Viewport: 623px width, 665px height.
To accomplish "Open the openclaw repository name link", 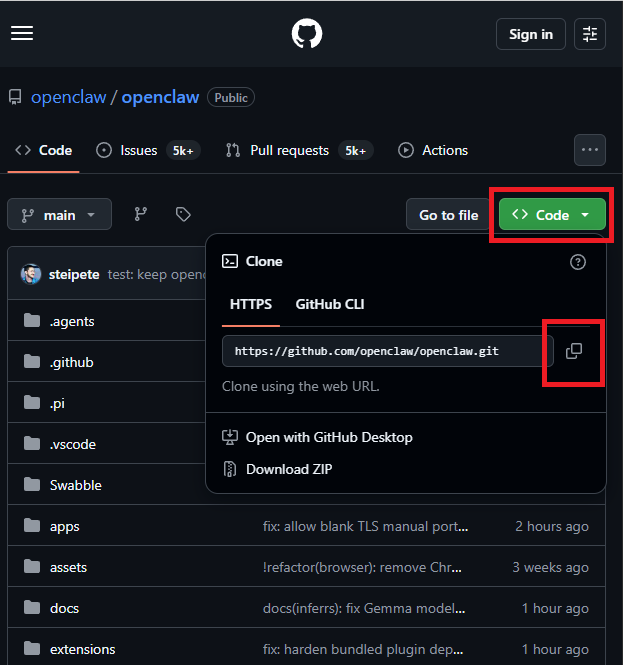I will point(160,97).
